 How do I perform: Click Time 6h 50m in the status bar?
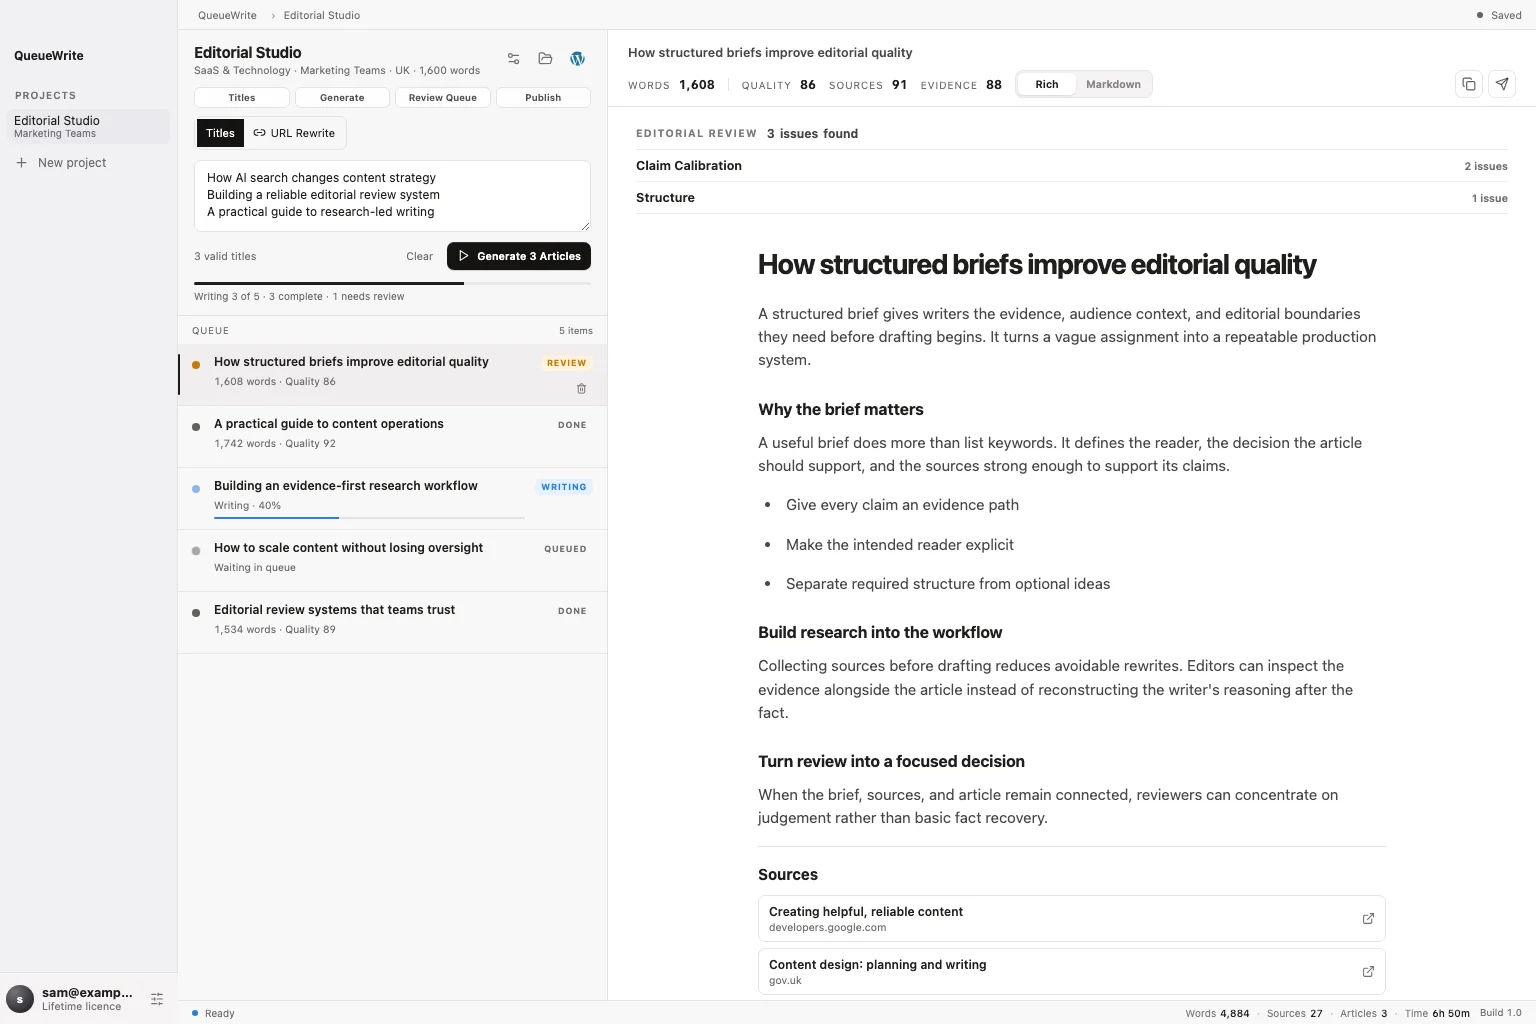[1437, 1013]
